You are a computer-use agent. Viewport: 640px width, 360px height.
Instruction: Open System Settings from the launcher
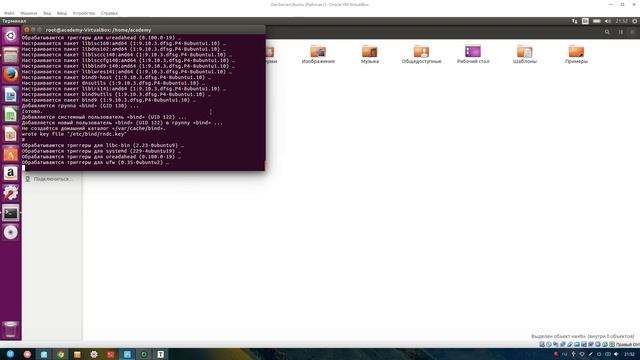point(11,193)
